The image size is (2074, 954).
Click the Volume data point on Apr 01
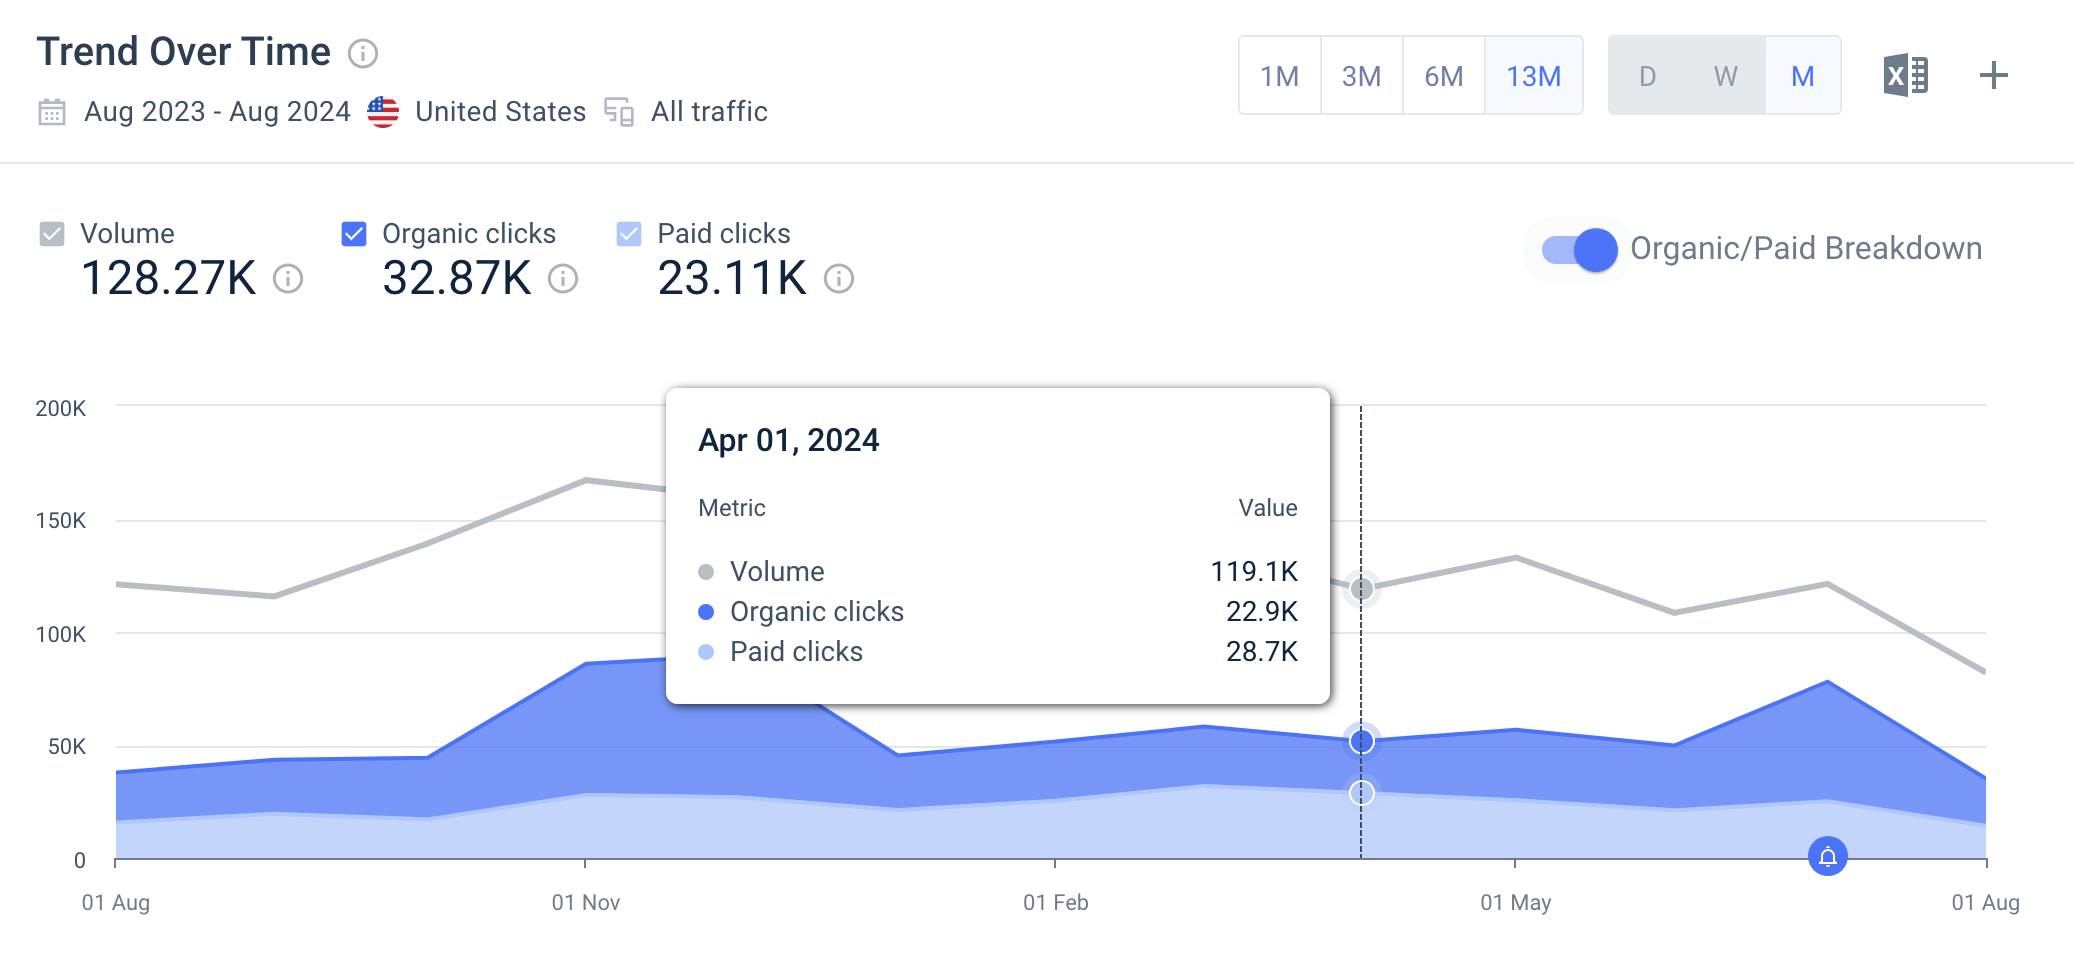pos(1361,588)
